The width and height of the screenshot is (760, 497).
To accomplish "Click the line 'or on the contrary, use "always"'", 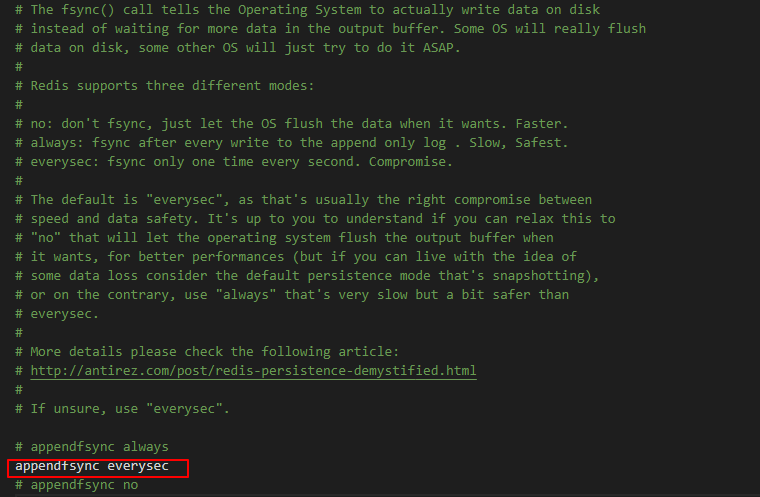I will [x=292, y=295].
